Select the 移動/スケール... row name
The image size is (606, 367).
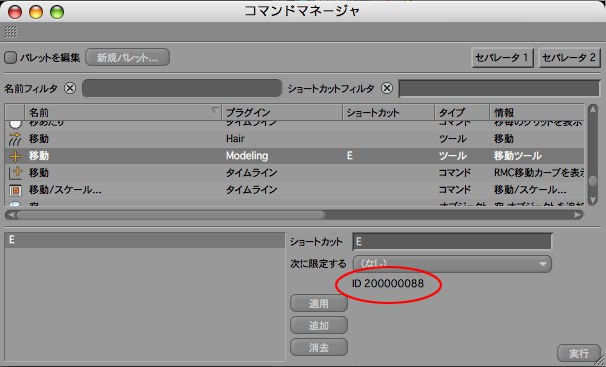[x=65, y=190]
